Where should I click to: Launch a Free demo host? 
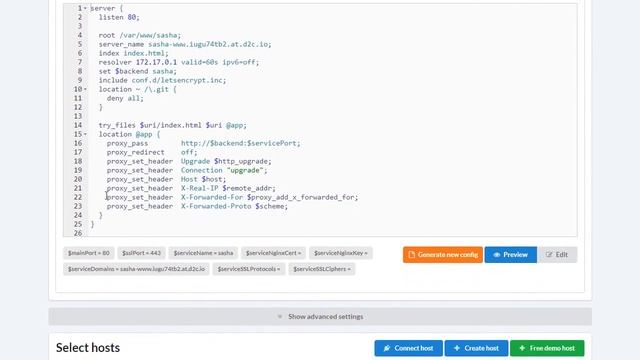(x=547, y=348)
